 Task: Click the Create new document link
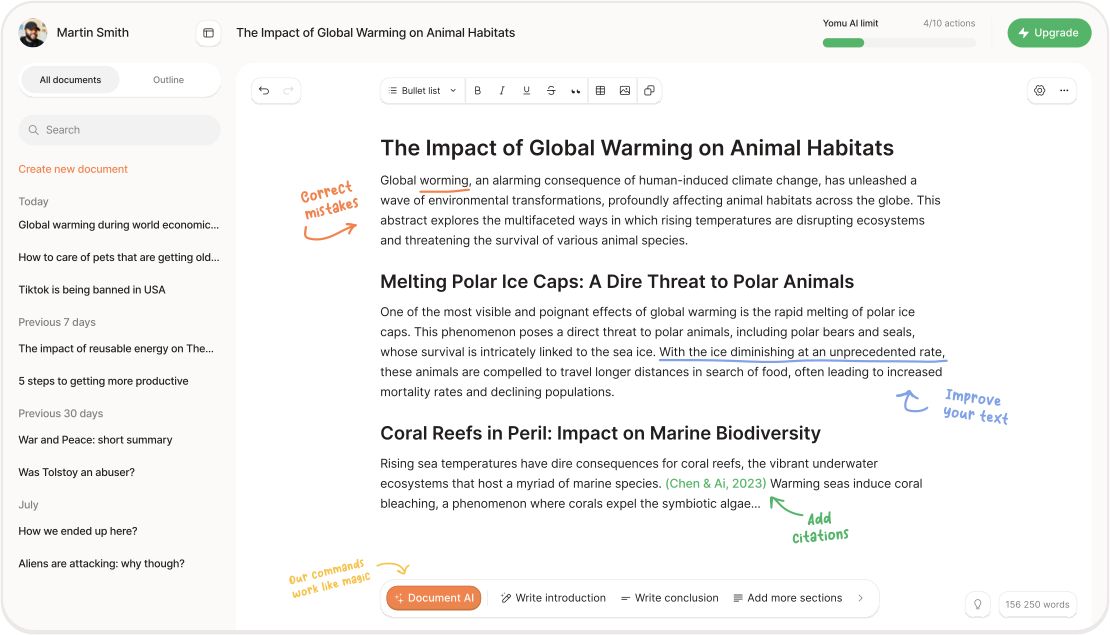click(x=73, y=169)
